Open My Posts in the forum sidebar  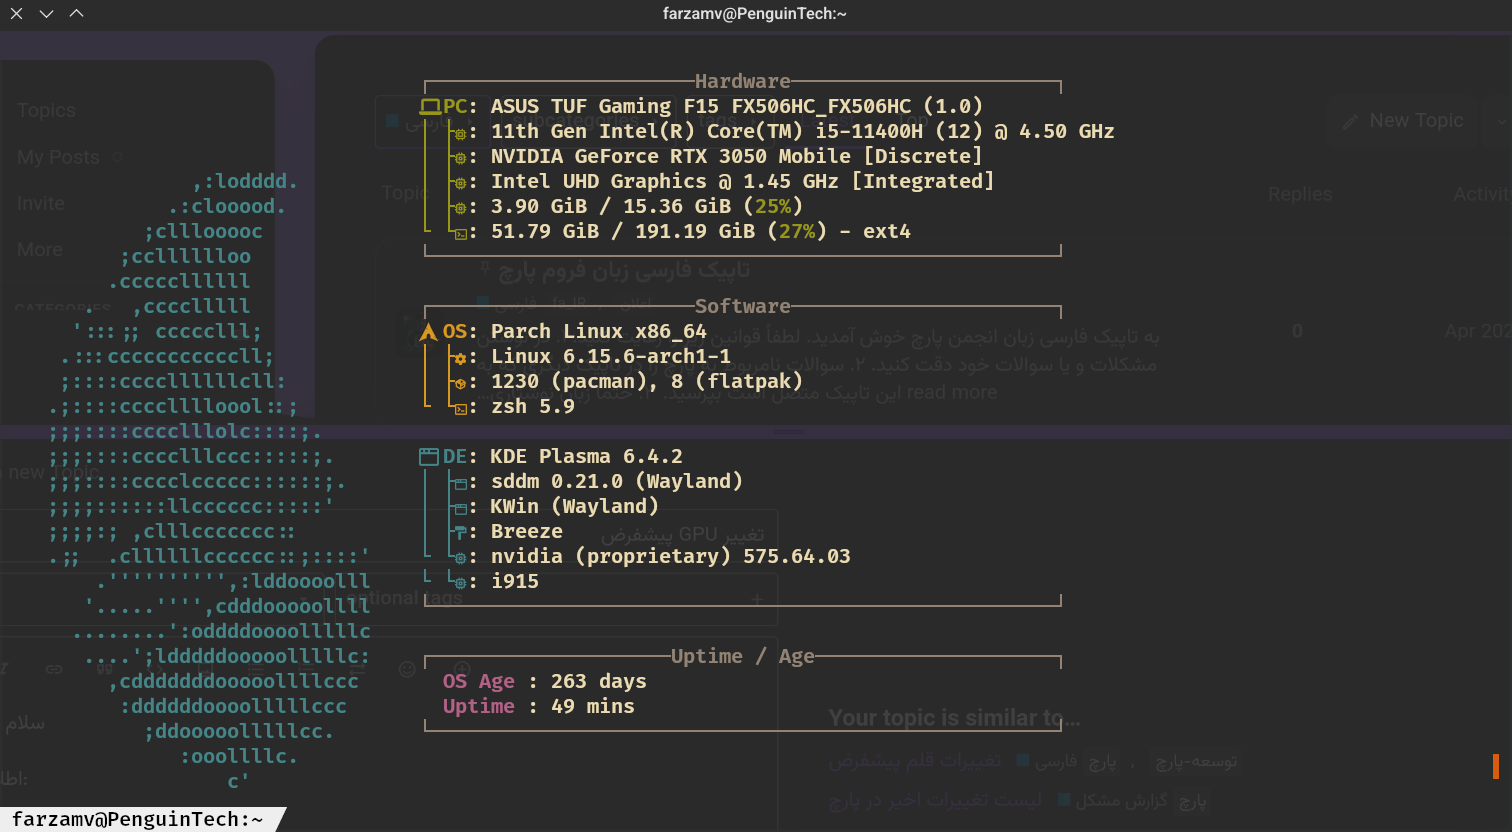(59, 157)
